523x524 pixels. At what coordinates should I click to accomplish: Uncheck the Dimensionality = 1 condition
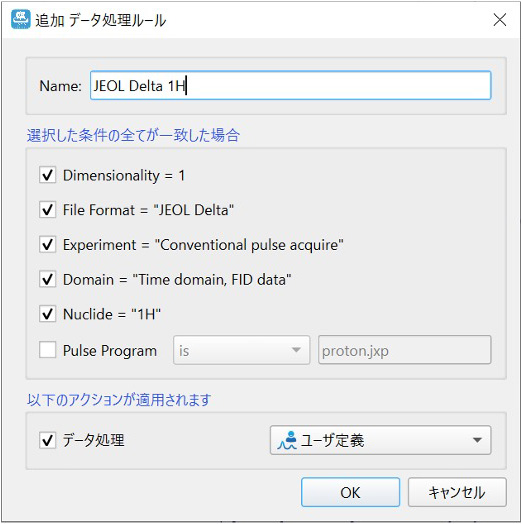[x=47, y=175]
